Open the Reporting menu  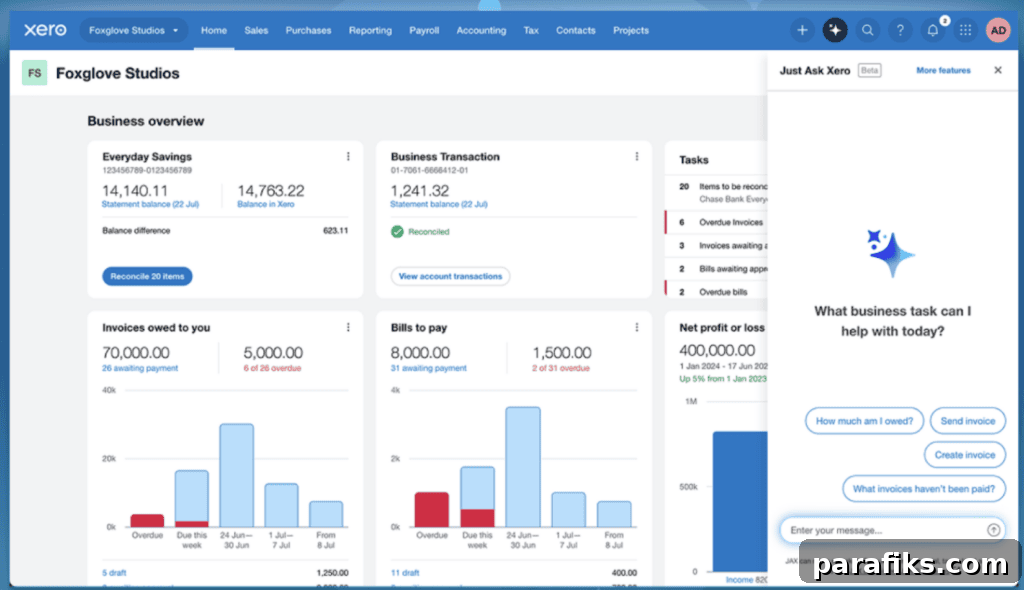[370, 30]
